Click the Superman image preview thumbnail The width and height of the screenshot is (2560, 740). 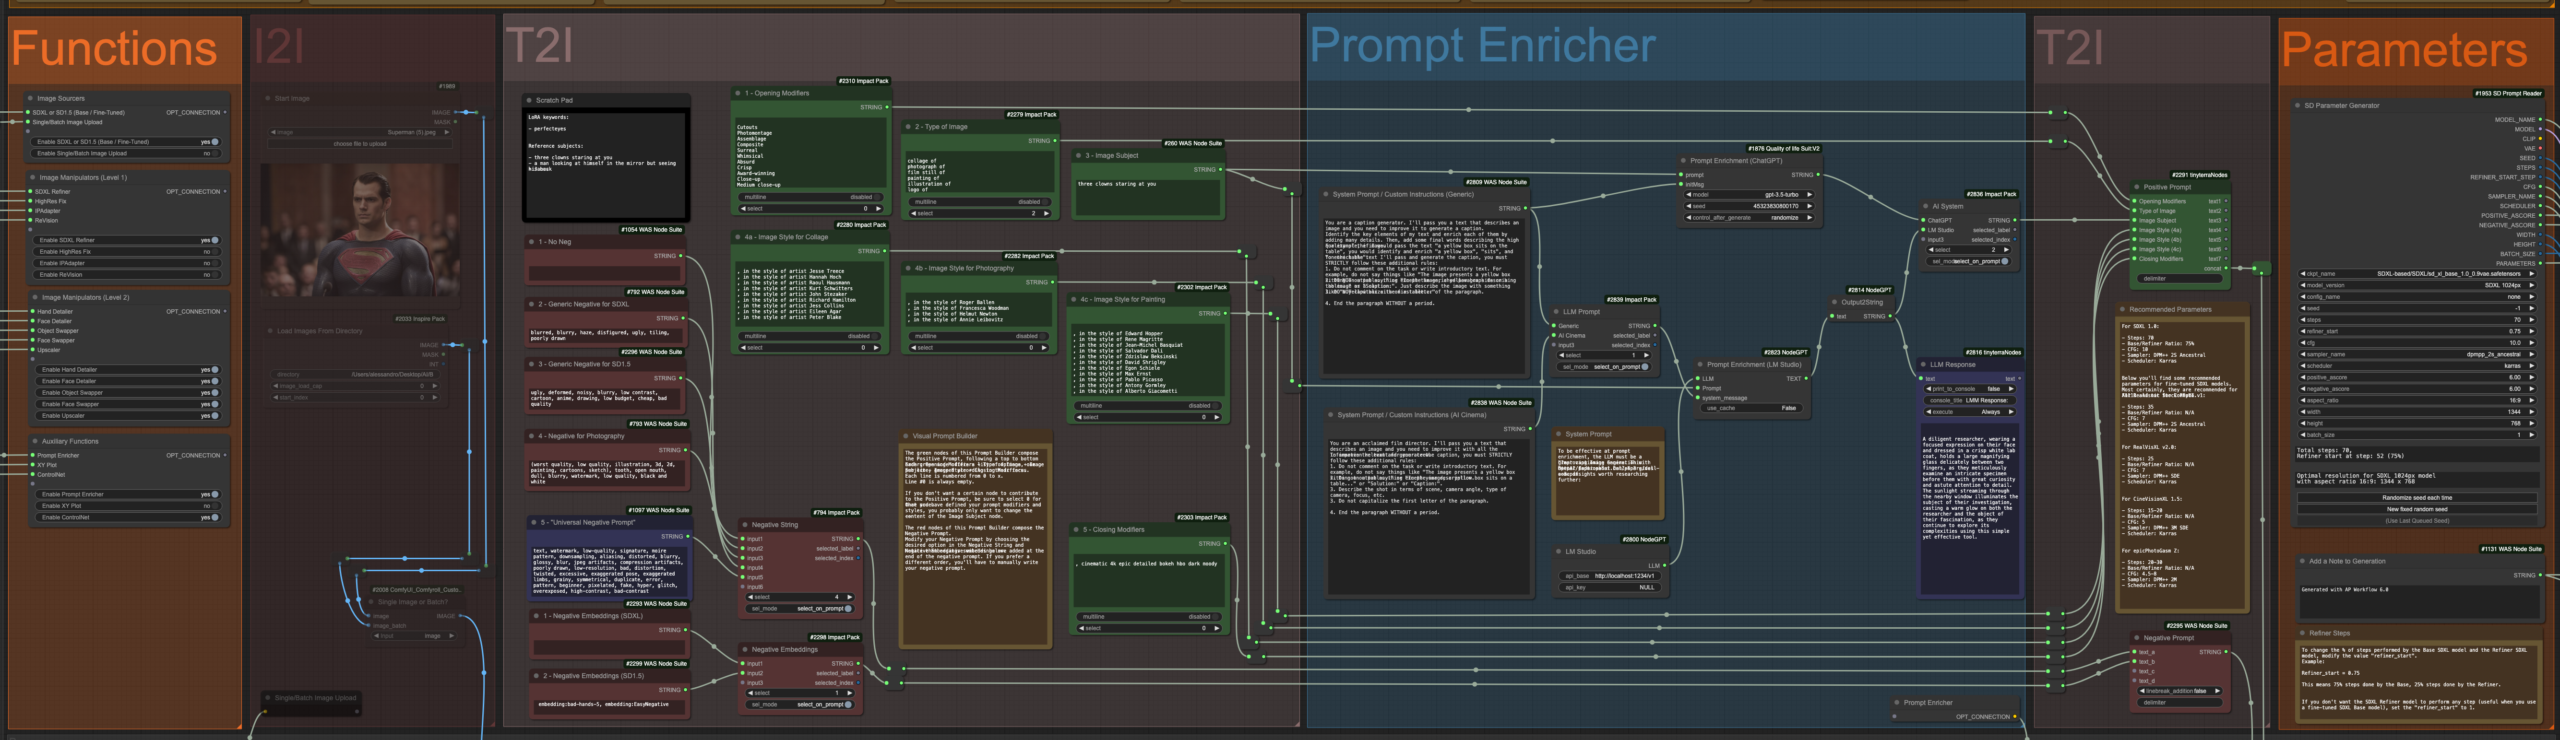pyautogui.click(x=360, y=230)
